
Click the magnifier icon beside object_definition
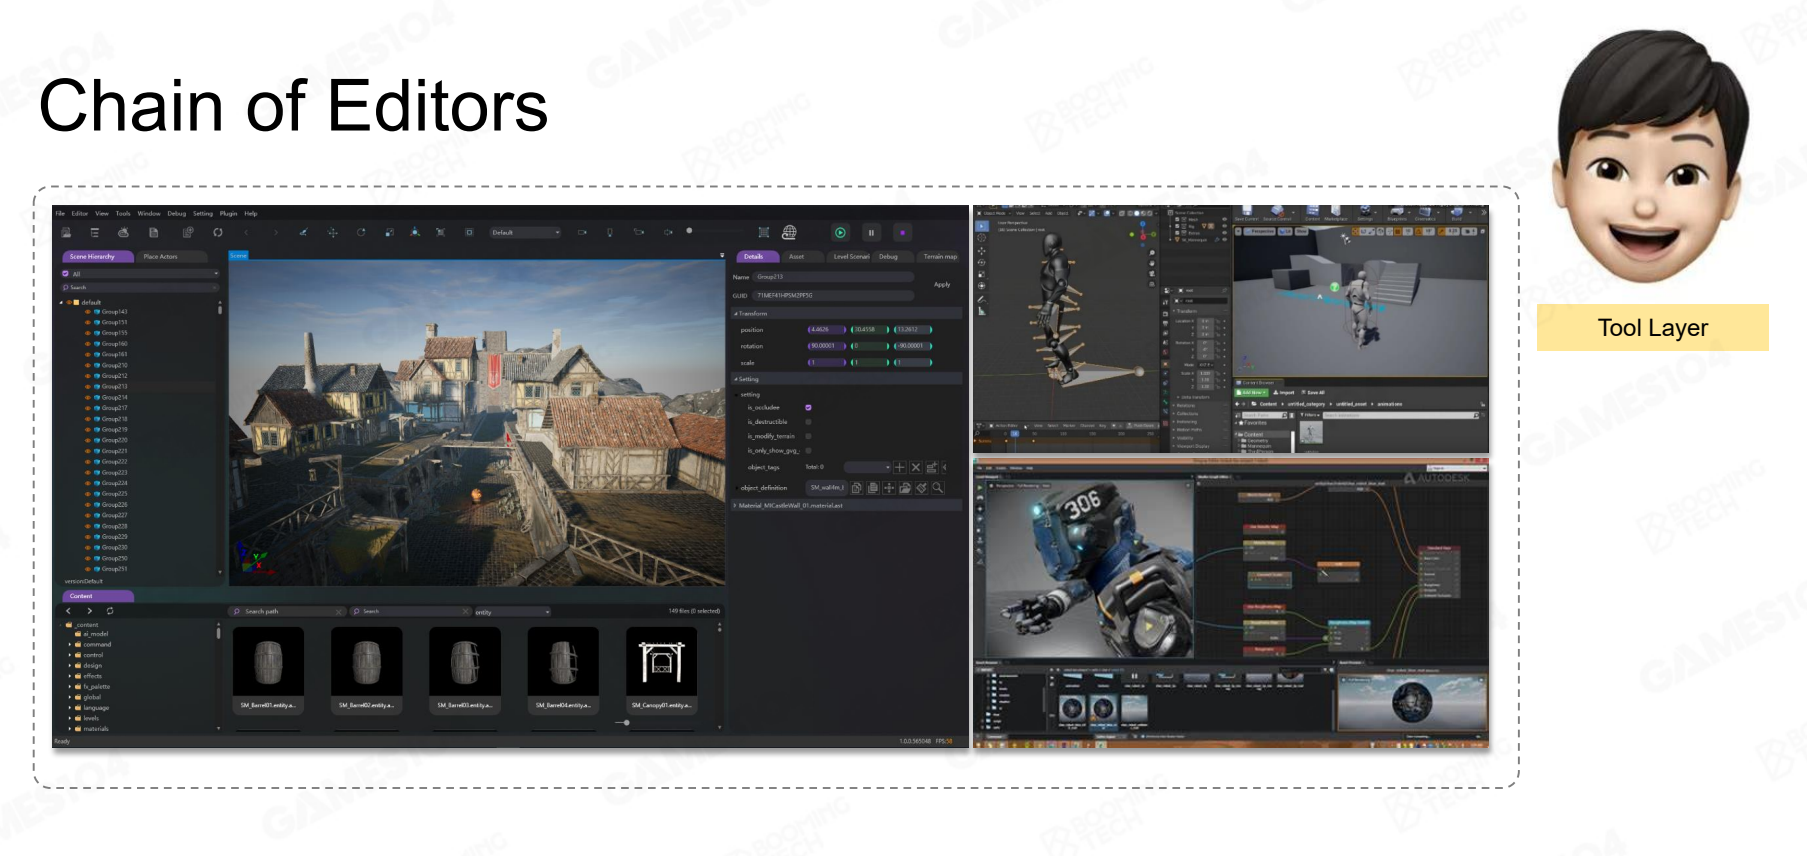point(937,488)
